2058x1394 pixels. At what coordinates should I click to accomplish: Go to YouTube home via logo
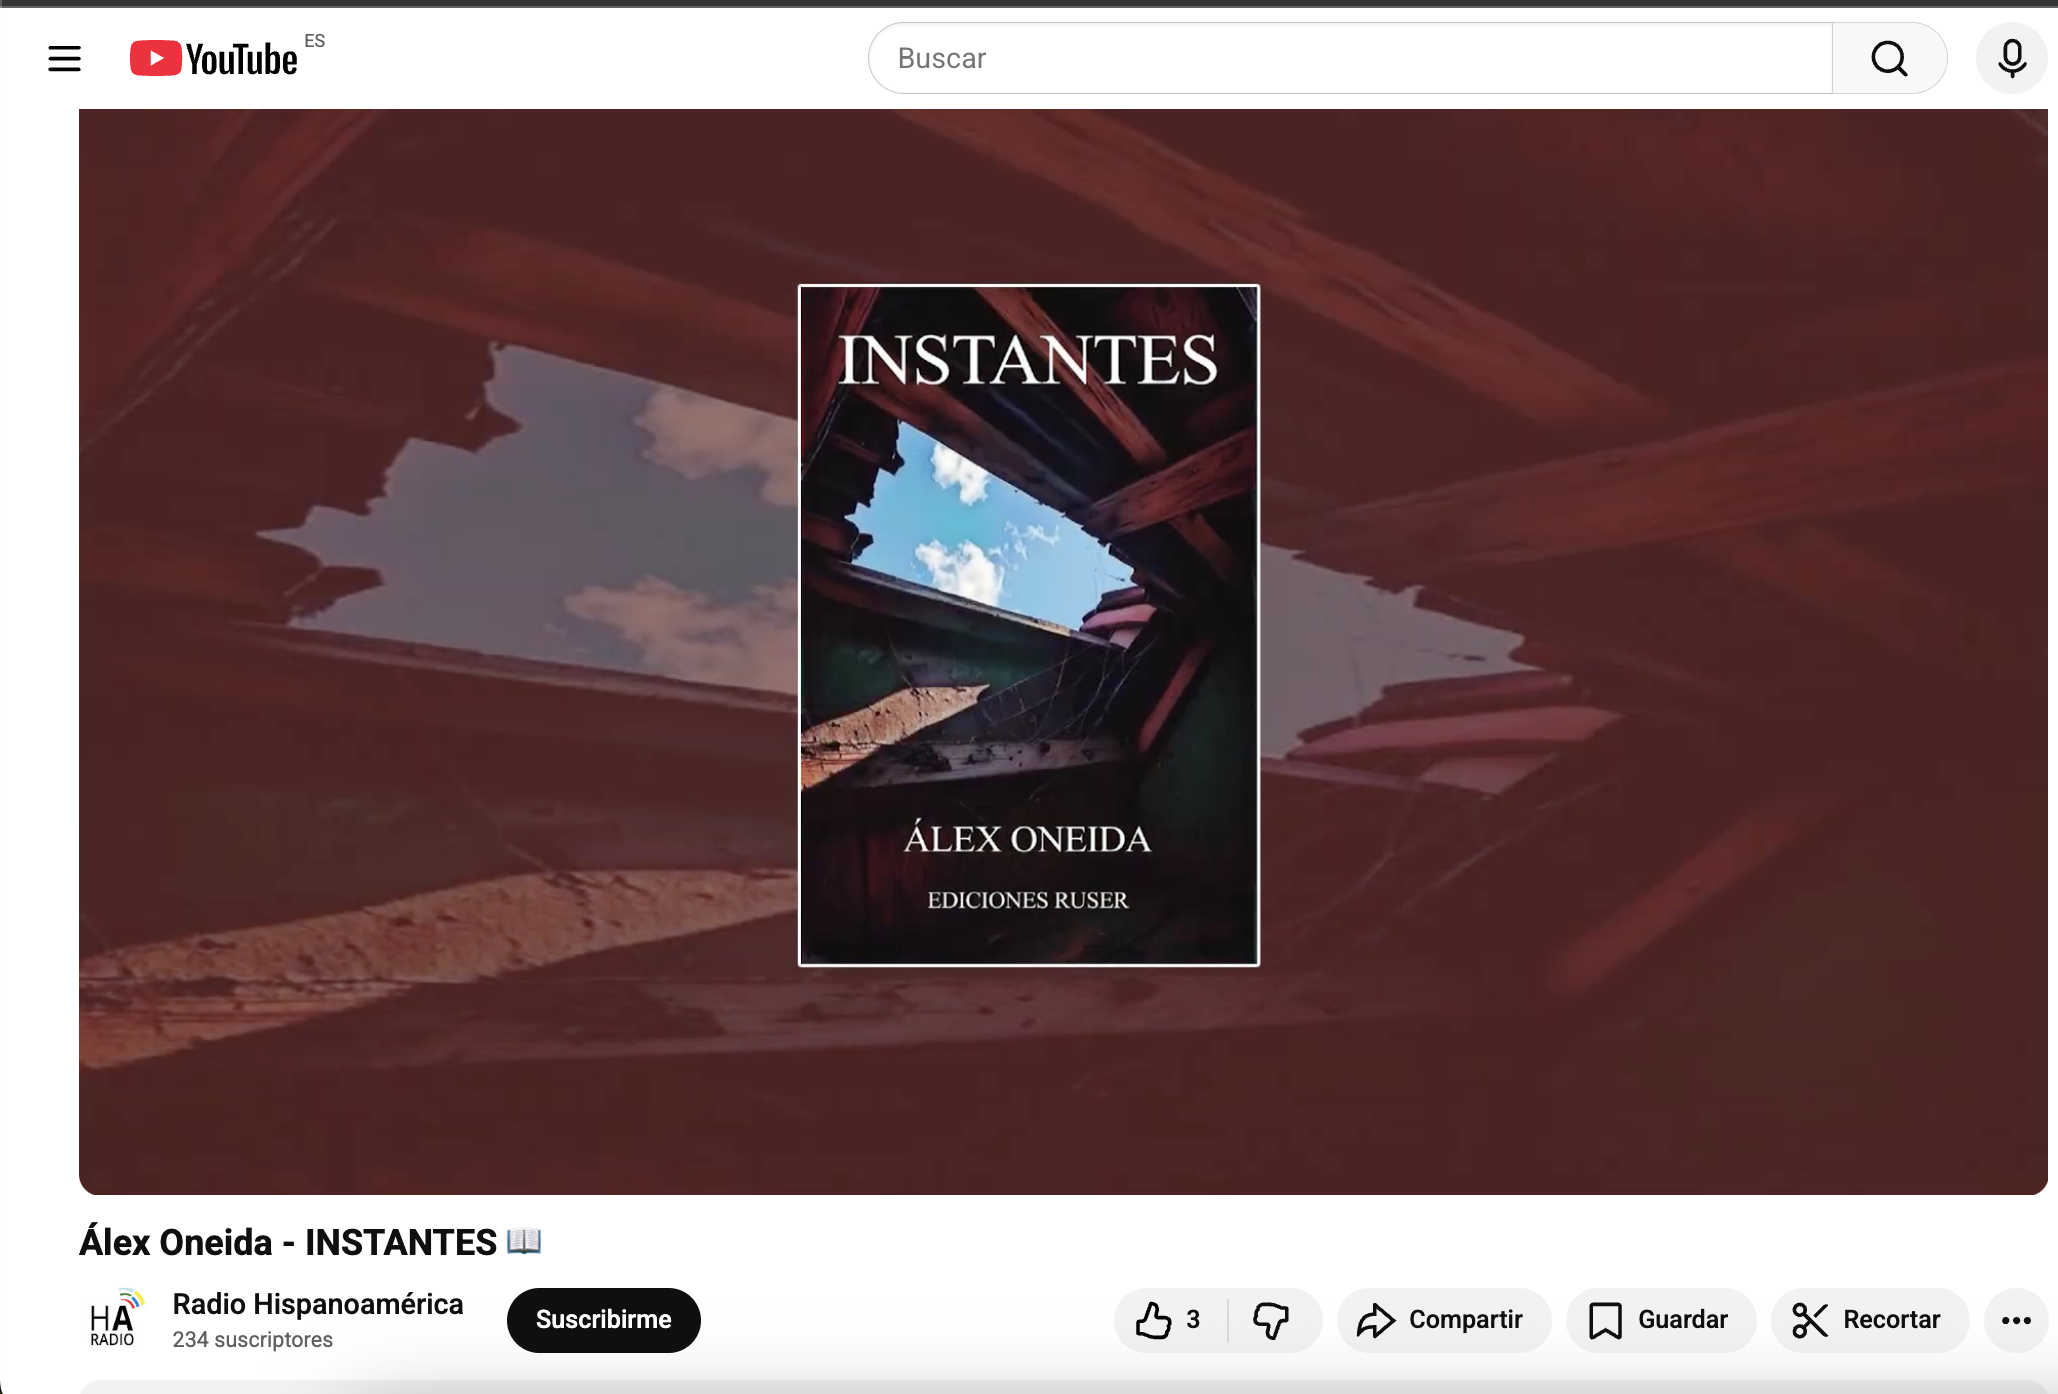point(214,59)
